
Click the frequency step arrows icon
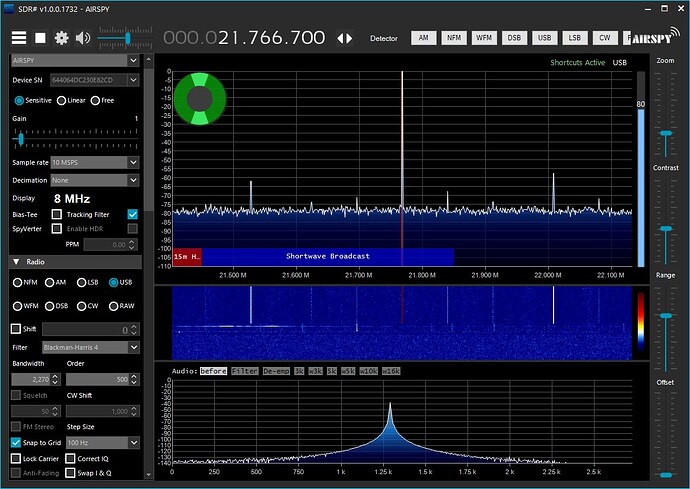[x=344, y=38]
